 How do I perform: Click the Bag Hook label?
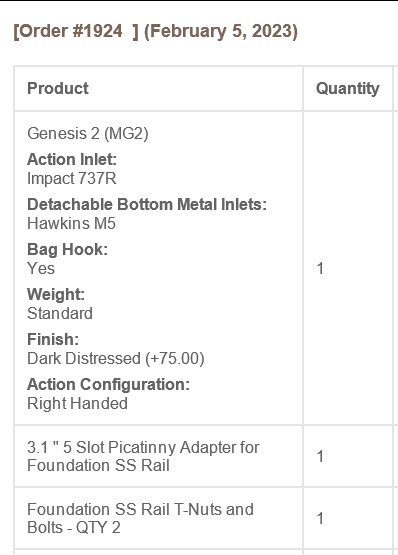coord(67,250)
